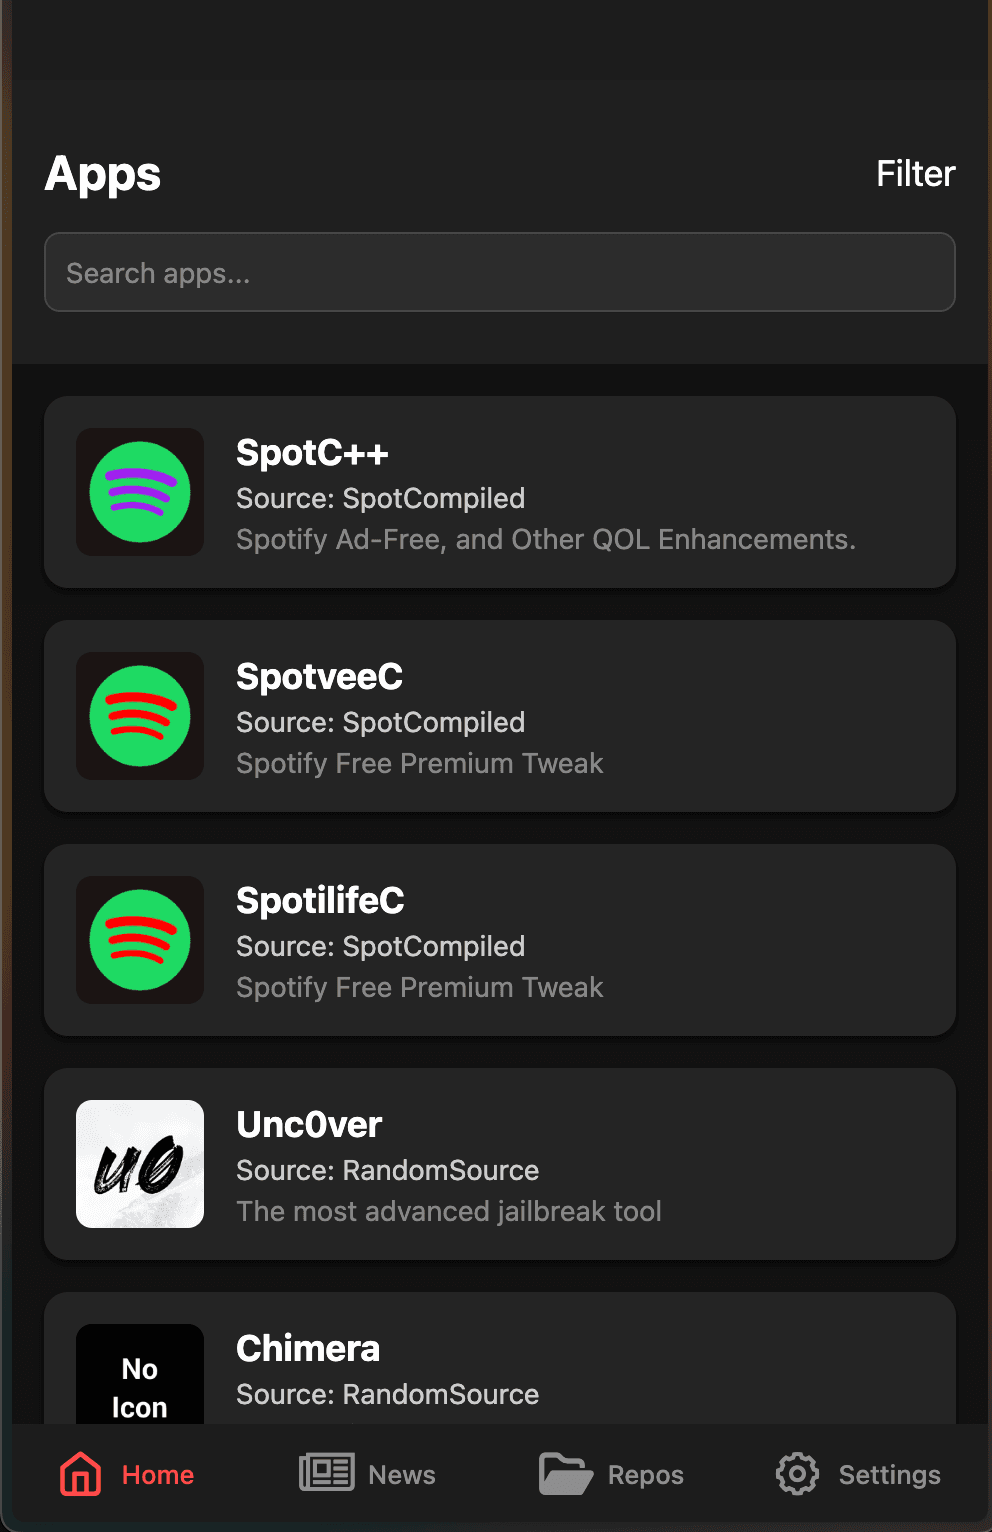Screen dimensions: 992x1532
Task: Click the SpotveeC app icon
Action: 140,716
